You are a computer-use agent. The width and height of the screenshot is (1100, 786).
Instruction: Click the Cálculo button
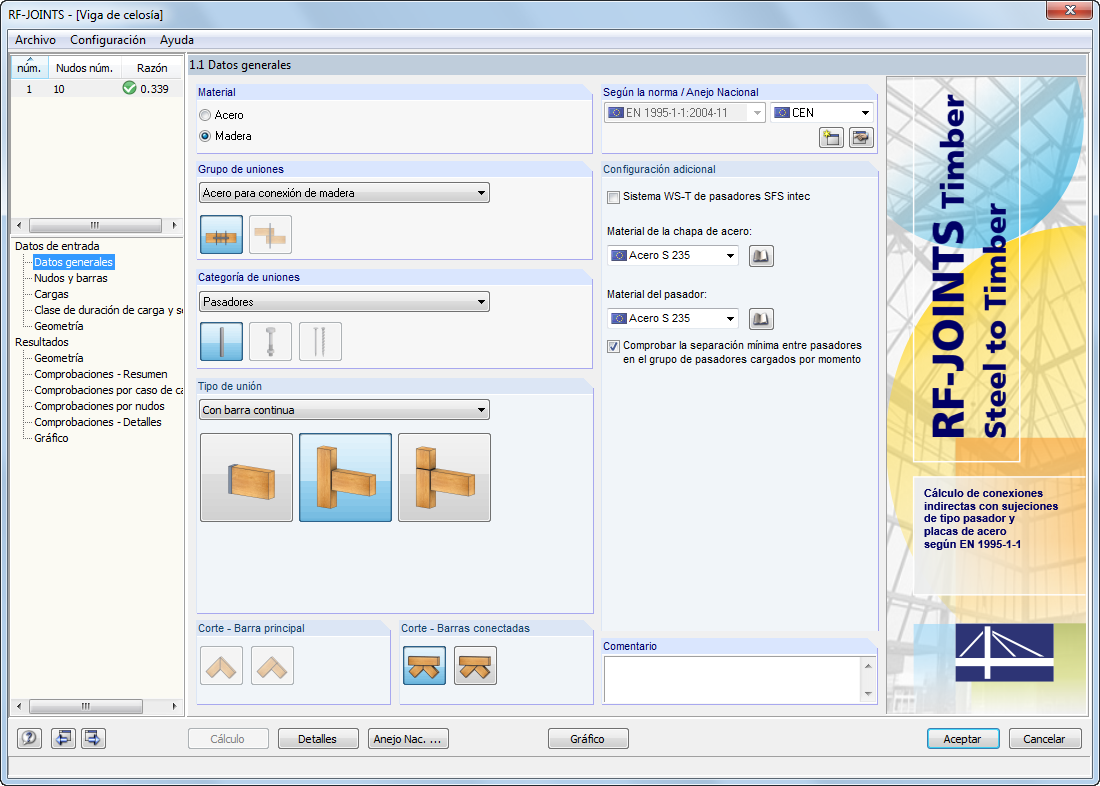[x=228, y=739]
